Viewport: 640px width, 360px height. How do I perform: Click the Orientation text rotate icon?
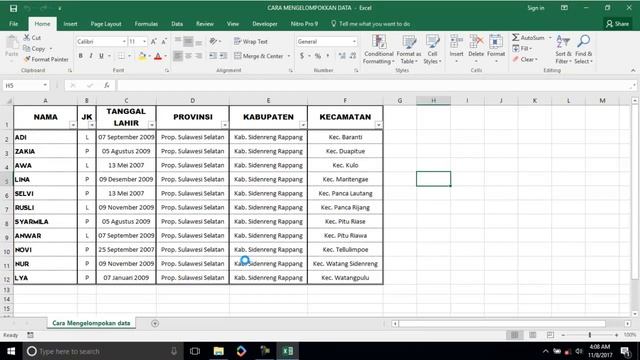[213, 41]
